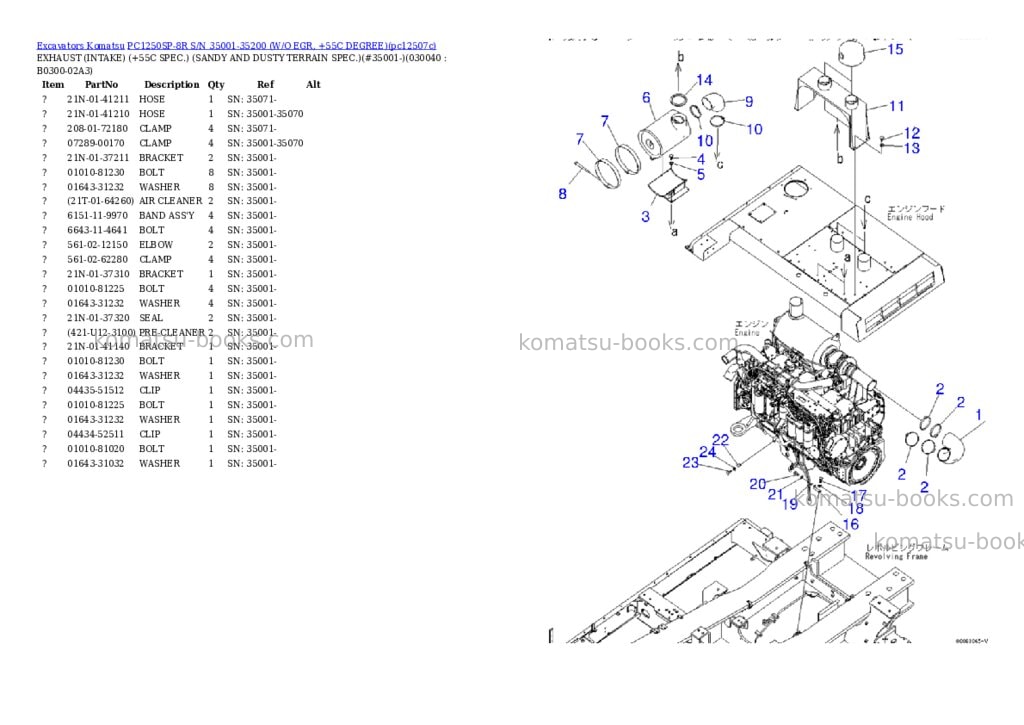Click callout number 6 in the diagram

646,98
